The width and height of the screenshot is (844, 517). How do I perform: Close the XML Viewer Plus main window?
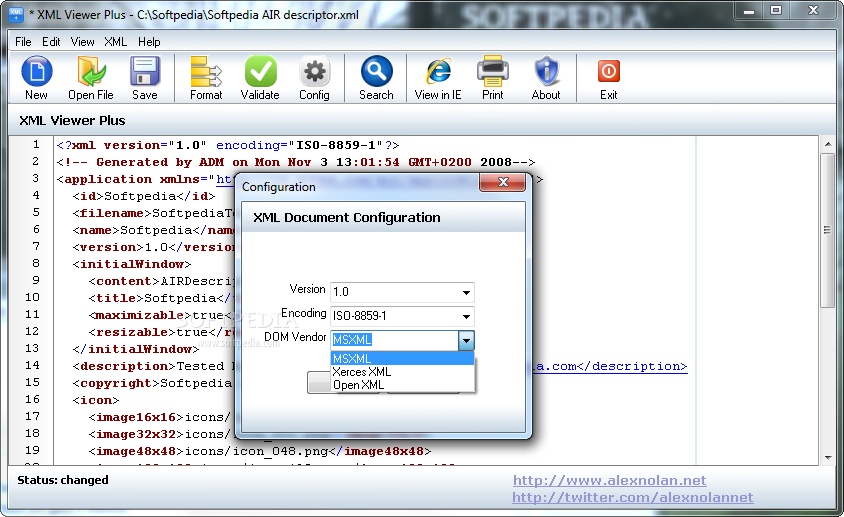point(813,11)
